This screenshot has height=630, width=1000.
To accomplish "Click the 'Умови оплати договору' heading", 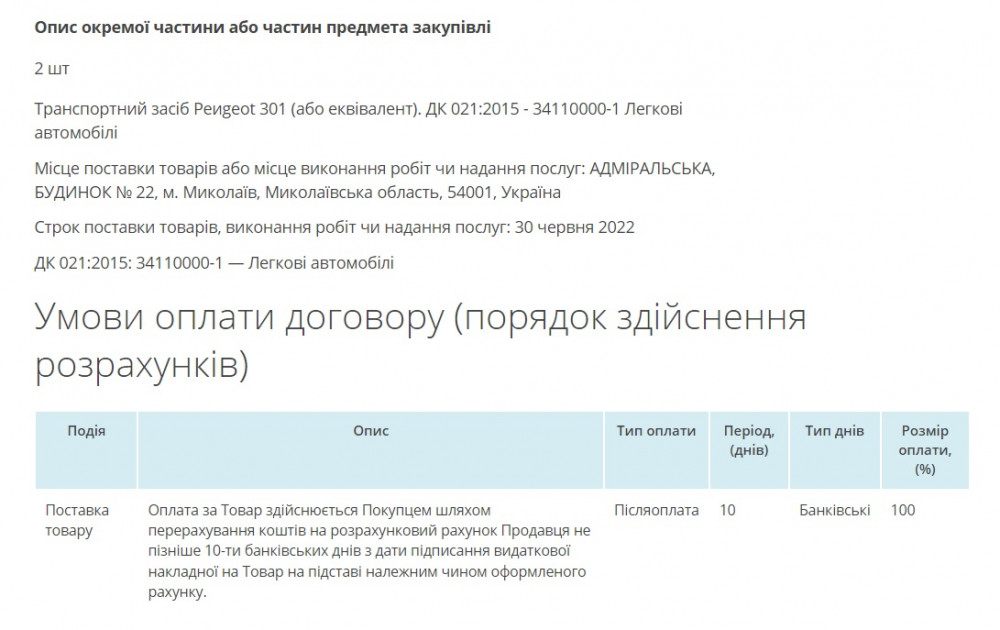I will coord(420,320).
